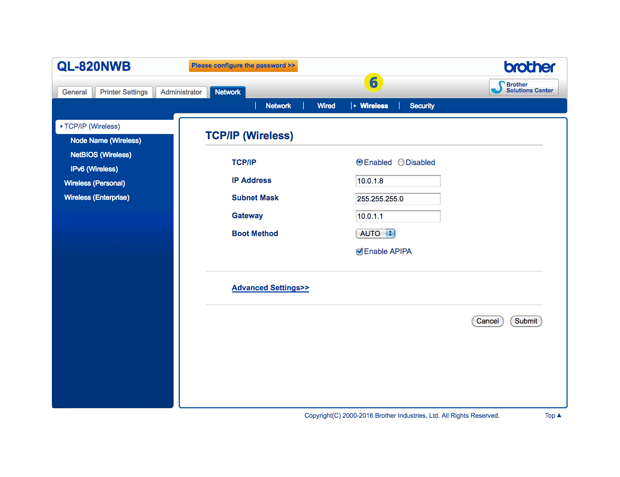This screenshot has width=620, height=477.
Task: Open the Security submenu item
Action: point(422,106)
